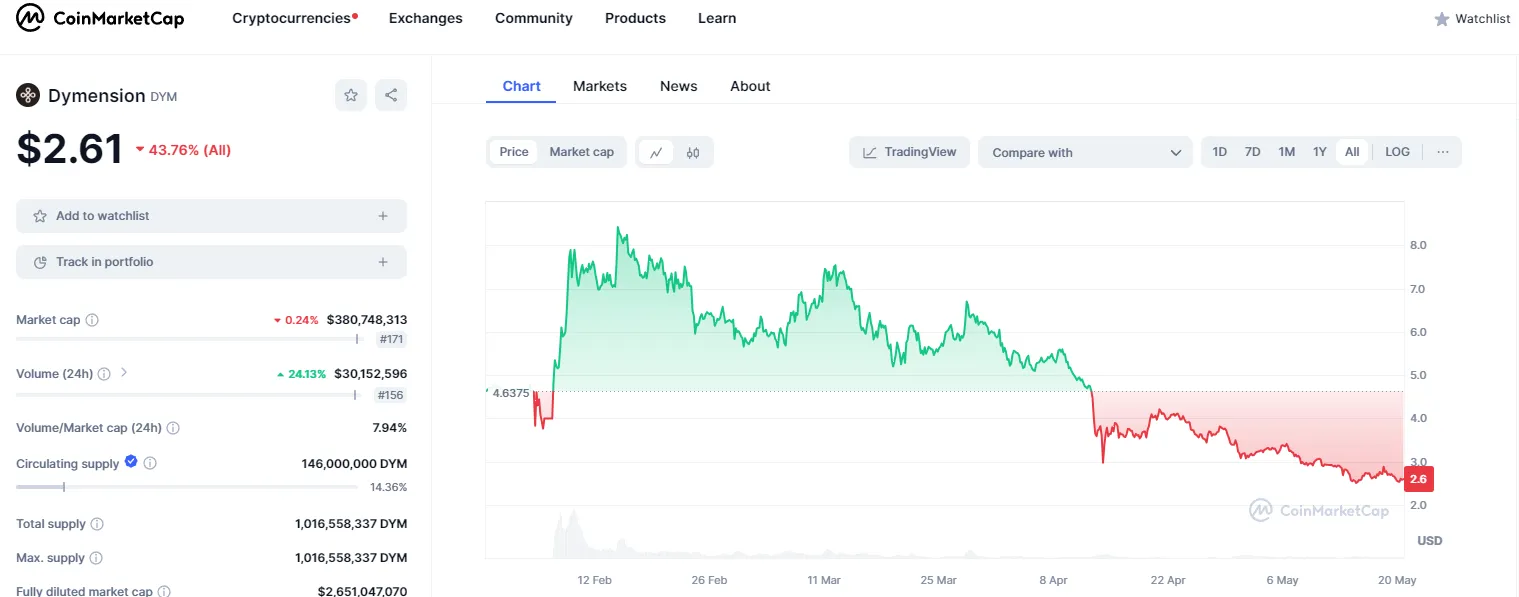Expand the Volume (24h) chevron
The image size is (1519, 597).
(x=124, y=373)
